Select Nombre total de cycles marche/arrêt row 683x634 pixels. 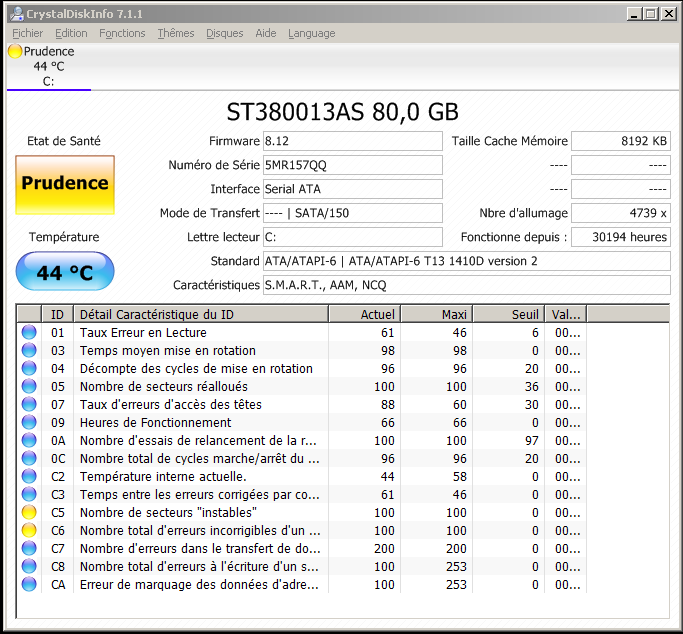point(301,458)
